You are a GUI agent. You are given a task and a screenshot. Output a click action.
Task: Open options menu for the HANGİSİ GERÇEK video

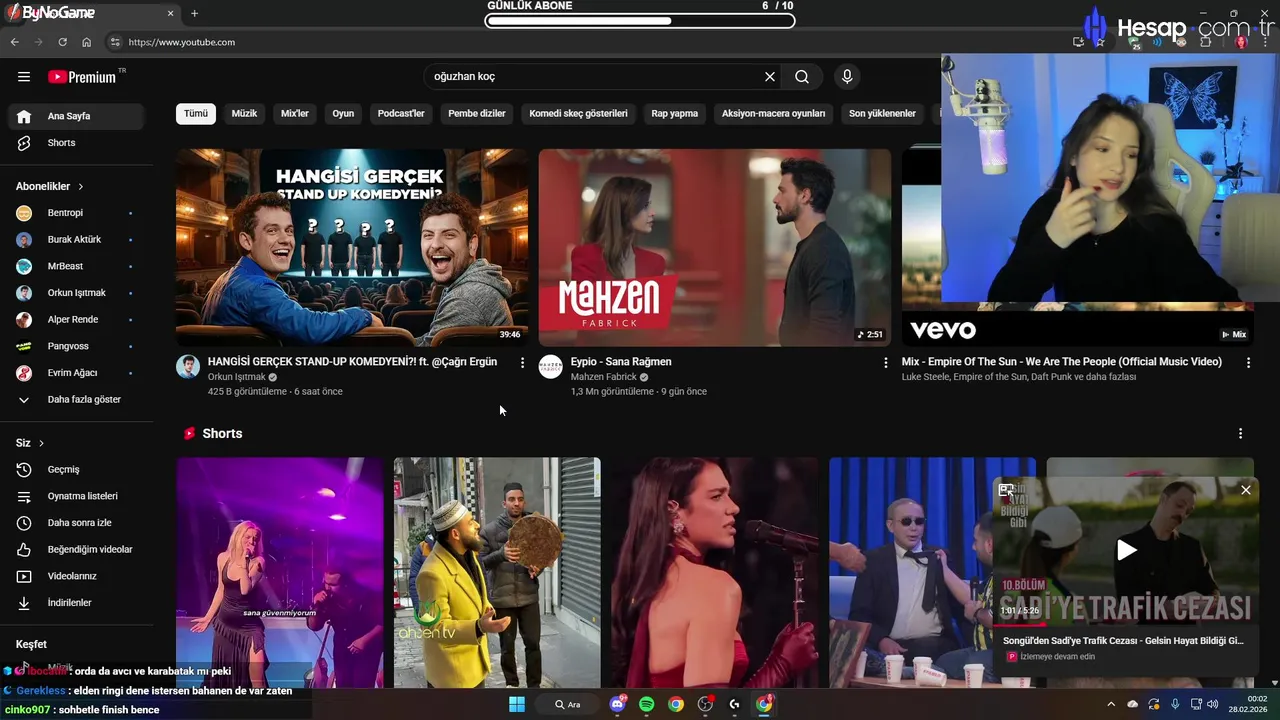coord(522,363)
